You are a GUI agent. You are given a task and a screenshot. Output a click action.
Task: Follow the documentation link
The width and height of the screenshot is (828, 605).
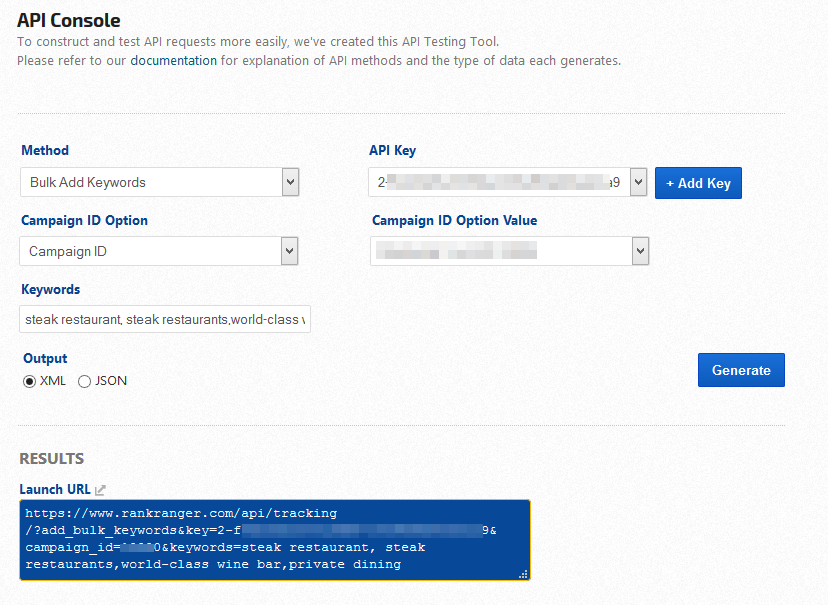[173, 60]
